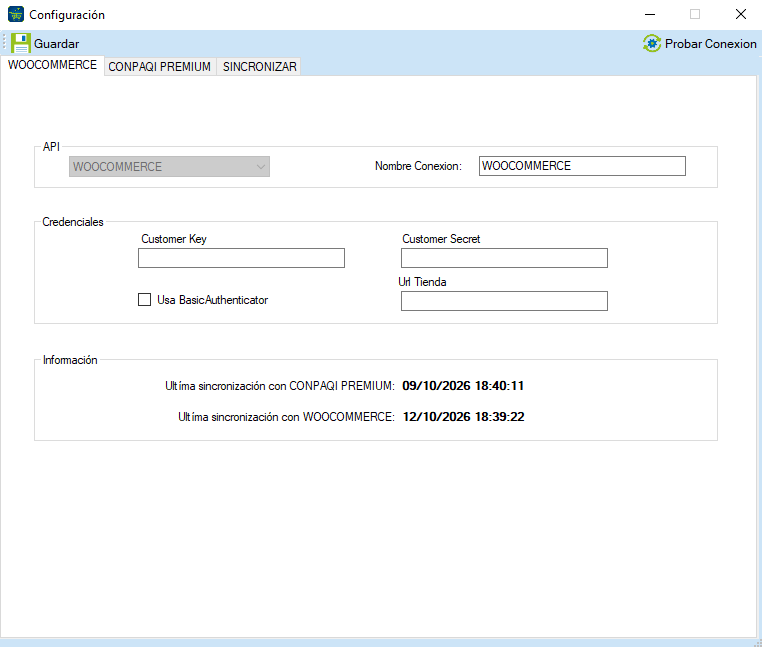Click the toolbar grip handle left of Guardar
762x647 pixels.
tap(4, 42)
